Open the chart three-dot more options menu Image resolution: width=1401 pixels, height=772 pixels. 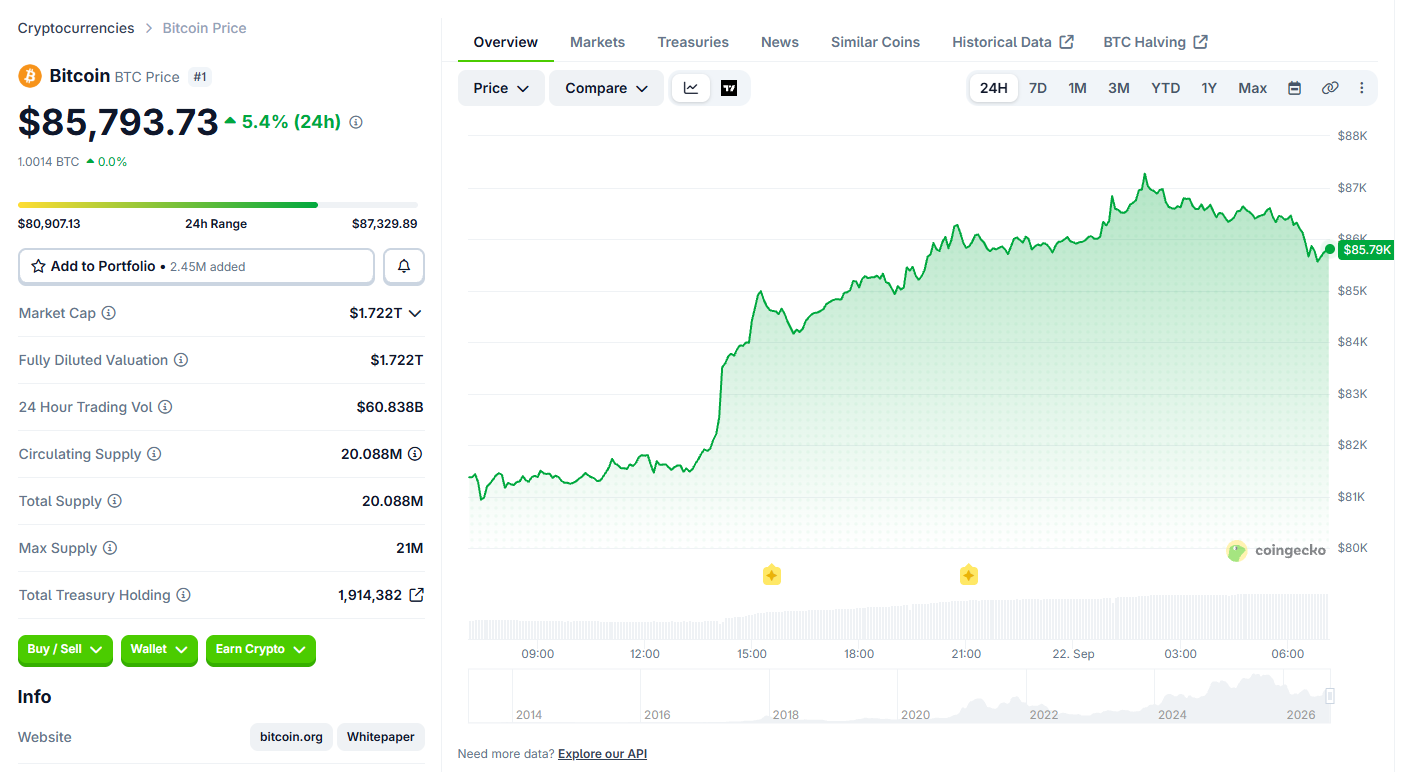click(1361, 88)
